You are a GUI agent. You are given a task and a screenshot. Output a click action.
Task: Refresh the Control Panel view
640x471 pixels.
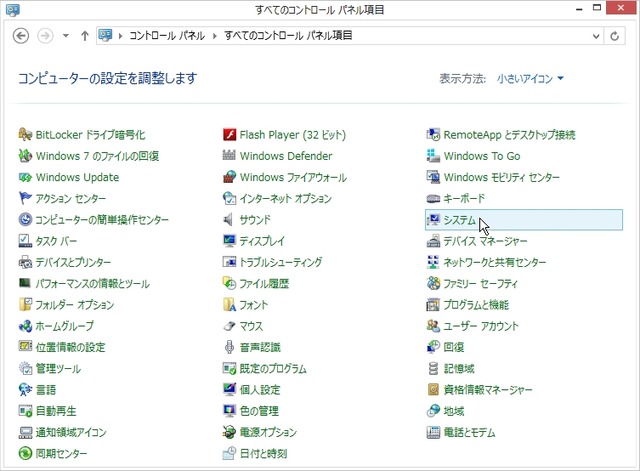click(615, 36)
